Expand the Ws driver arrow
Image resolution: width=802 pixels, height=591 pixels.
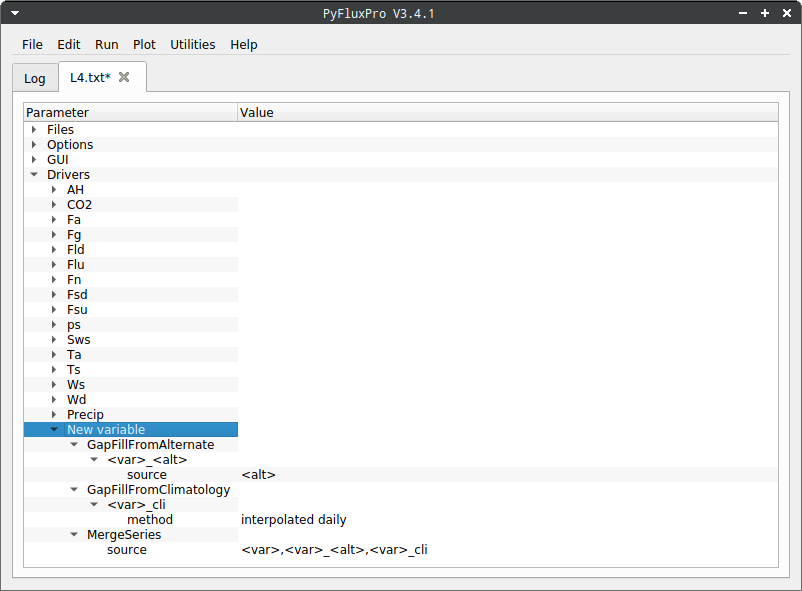tap(54, 384)
